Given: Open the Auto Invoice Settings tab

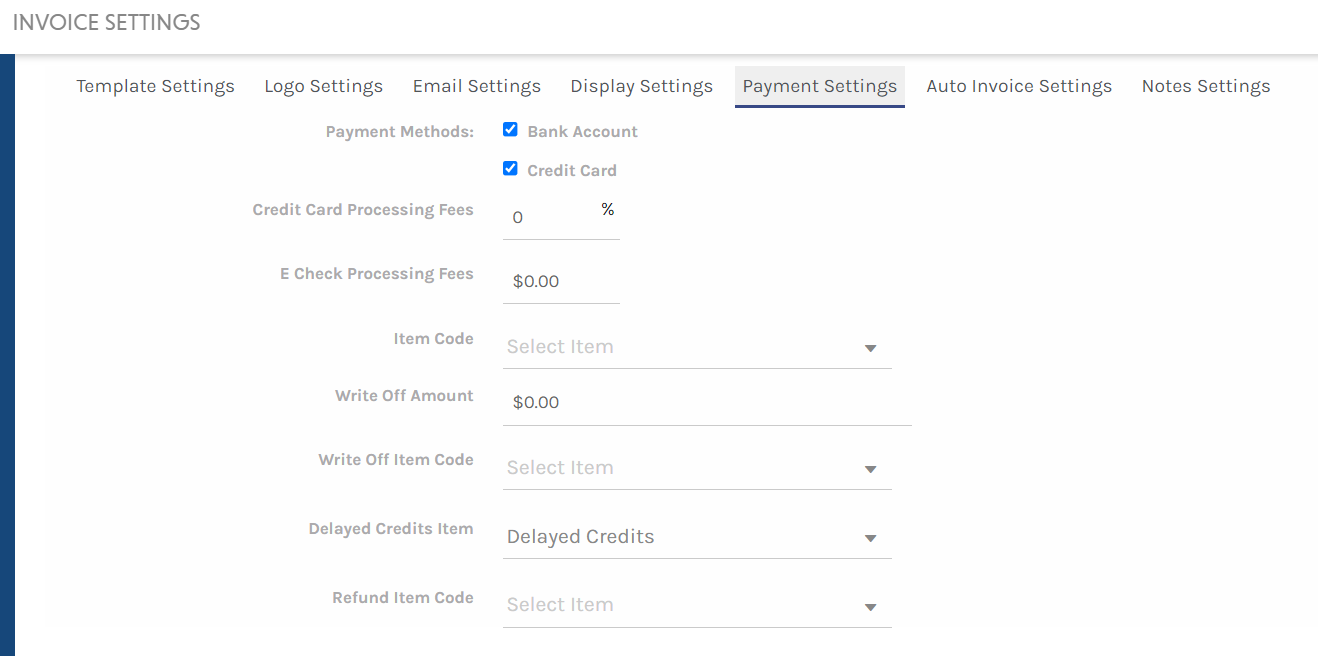Looking at the screenshot, I should [1019, 86].
